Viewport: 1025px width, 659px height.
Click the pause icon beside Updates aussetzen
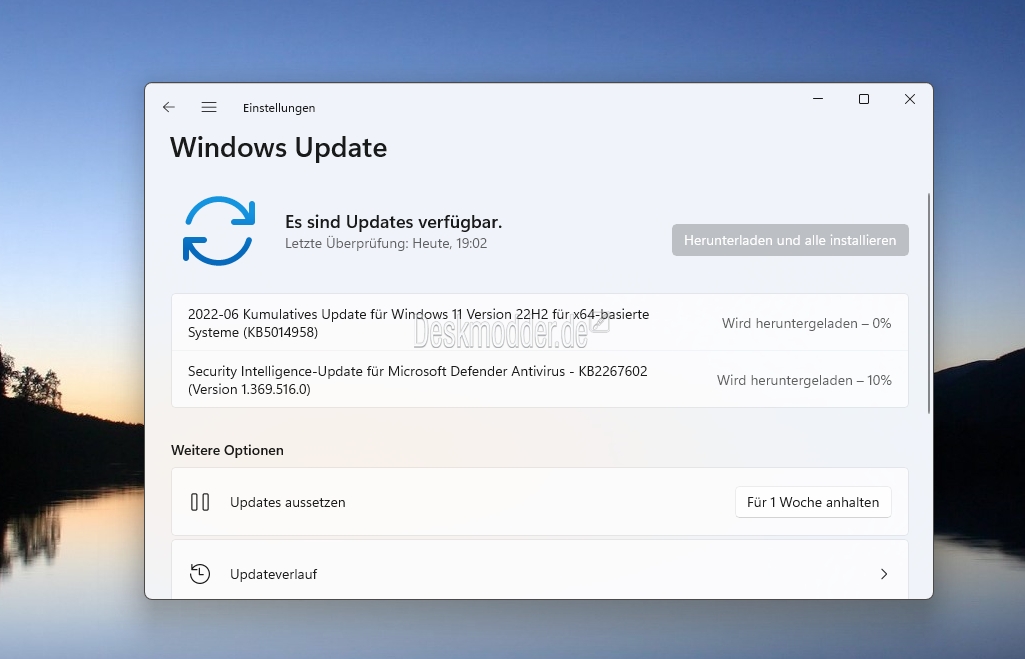click(x=200, y=502)
